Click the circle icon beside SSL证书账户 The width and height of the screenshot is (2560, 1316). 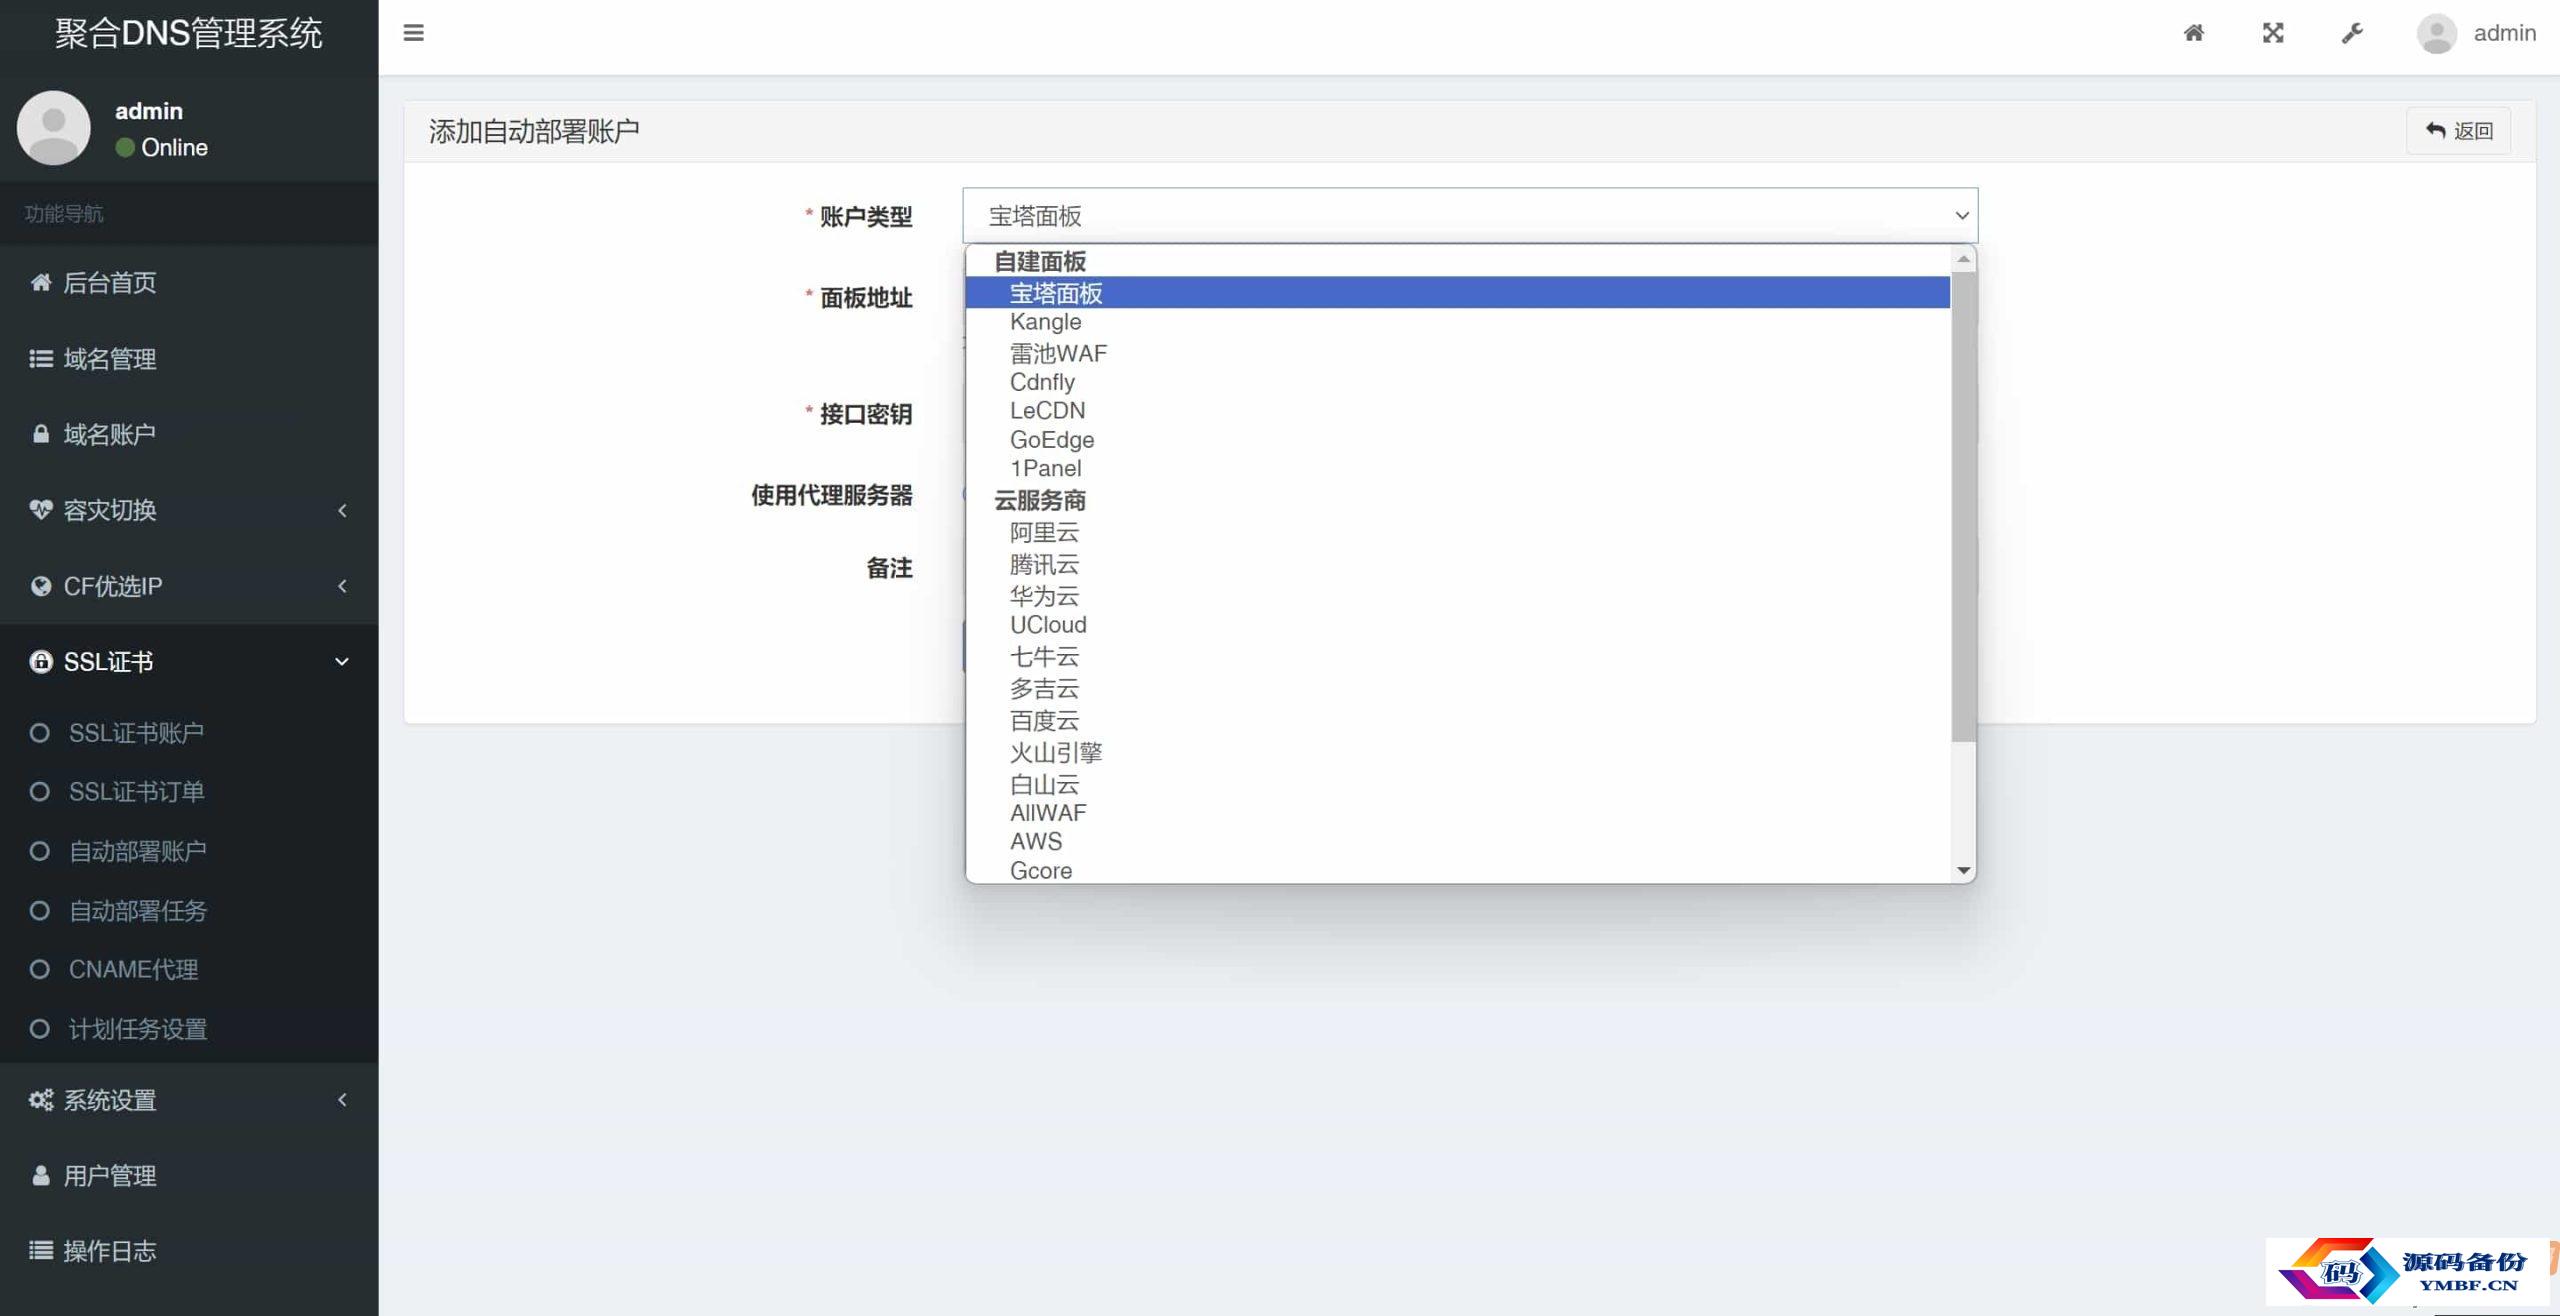click(39, 733)
